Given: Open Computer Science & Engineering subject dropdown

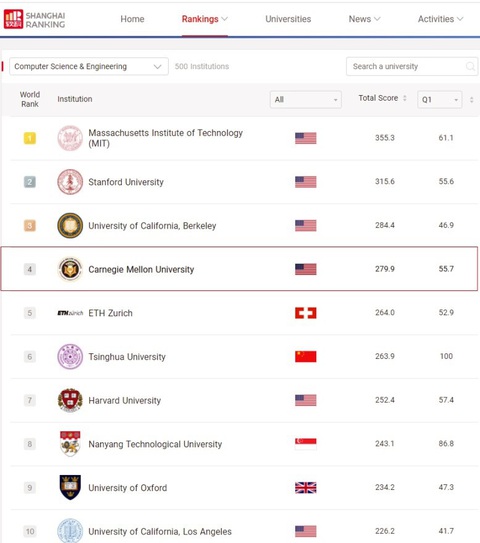Looking at the screenshot, I should pos(89,66).
